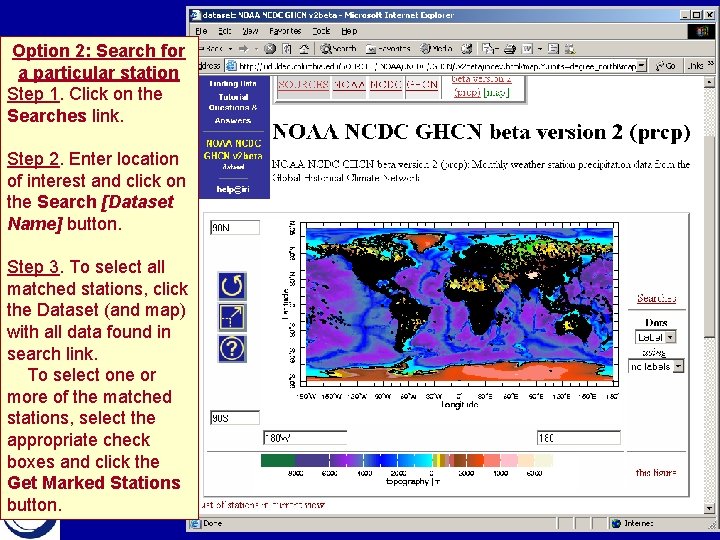The image size is (720, 540).
Task: Click the Search toolbar button
Action: tap(339, 49)
